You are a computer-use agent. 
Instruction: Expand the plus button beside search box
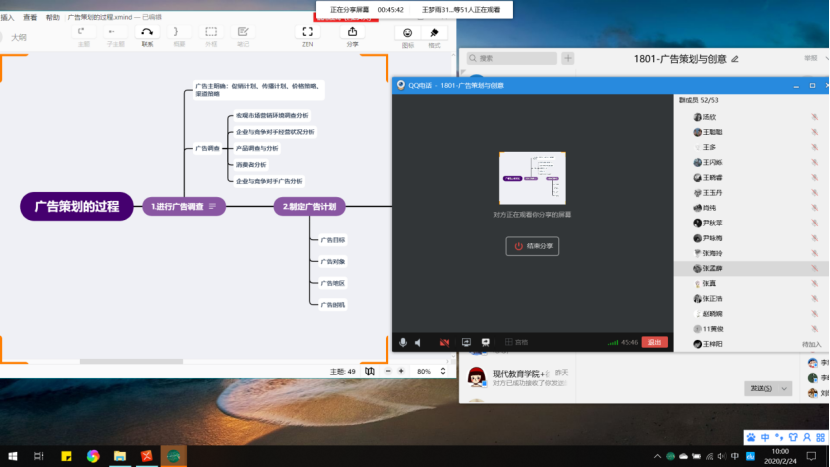pyautogui.click(x=568, y=59)
